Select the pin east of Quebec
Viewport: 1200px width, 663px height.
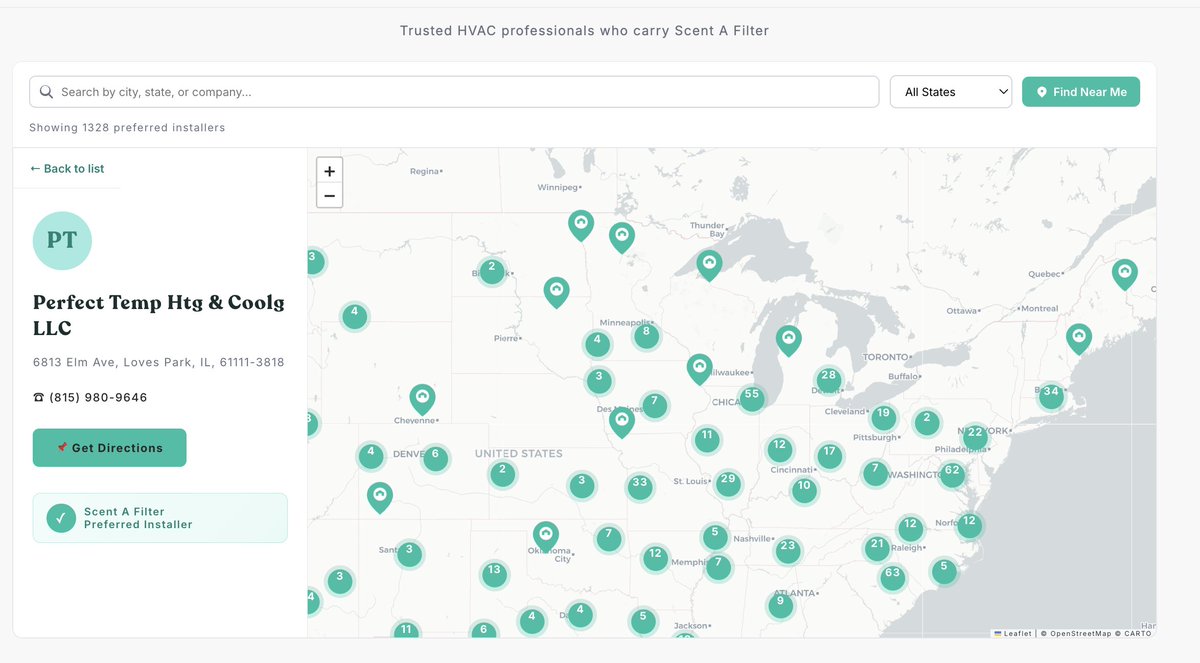pyautogui.click(x=1125, y=275)
